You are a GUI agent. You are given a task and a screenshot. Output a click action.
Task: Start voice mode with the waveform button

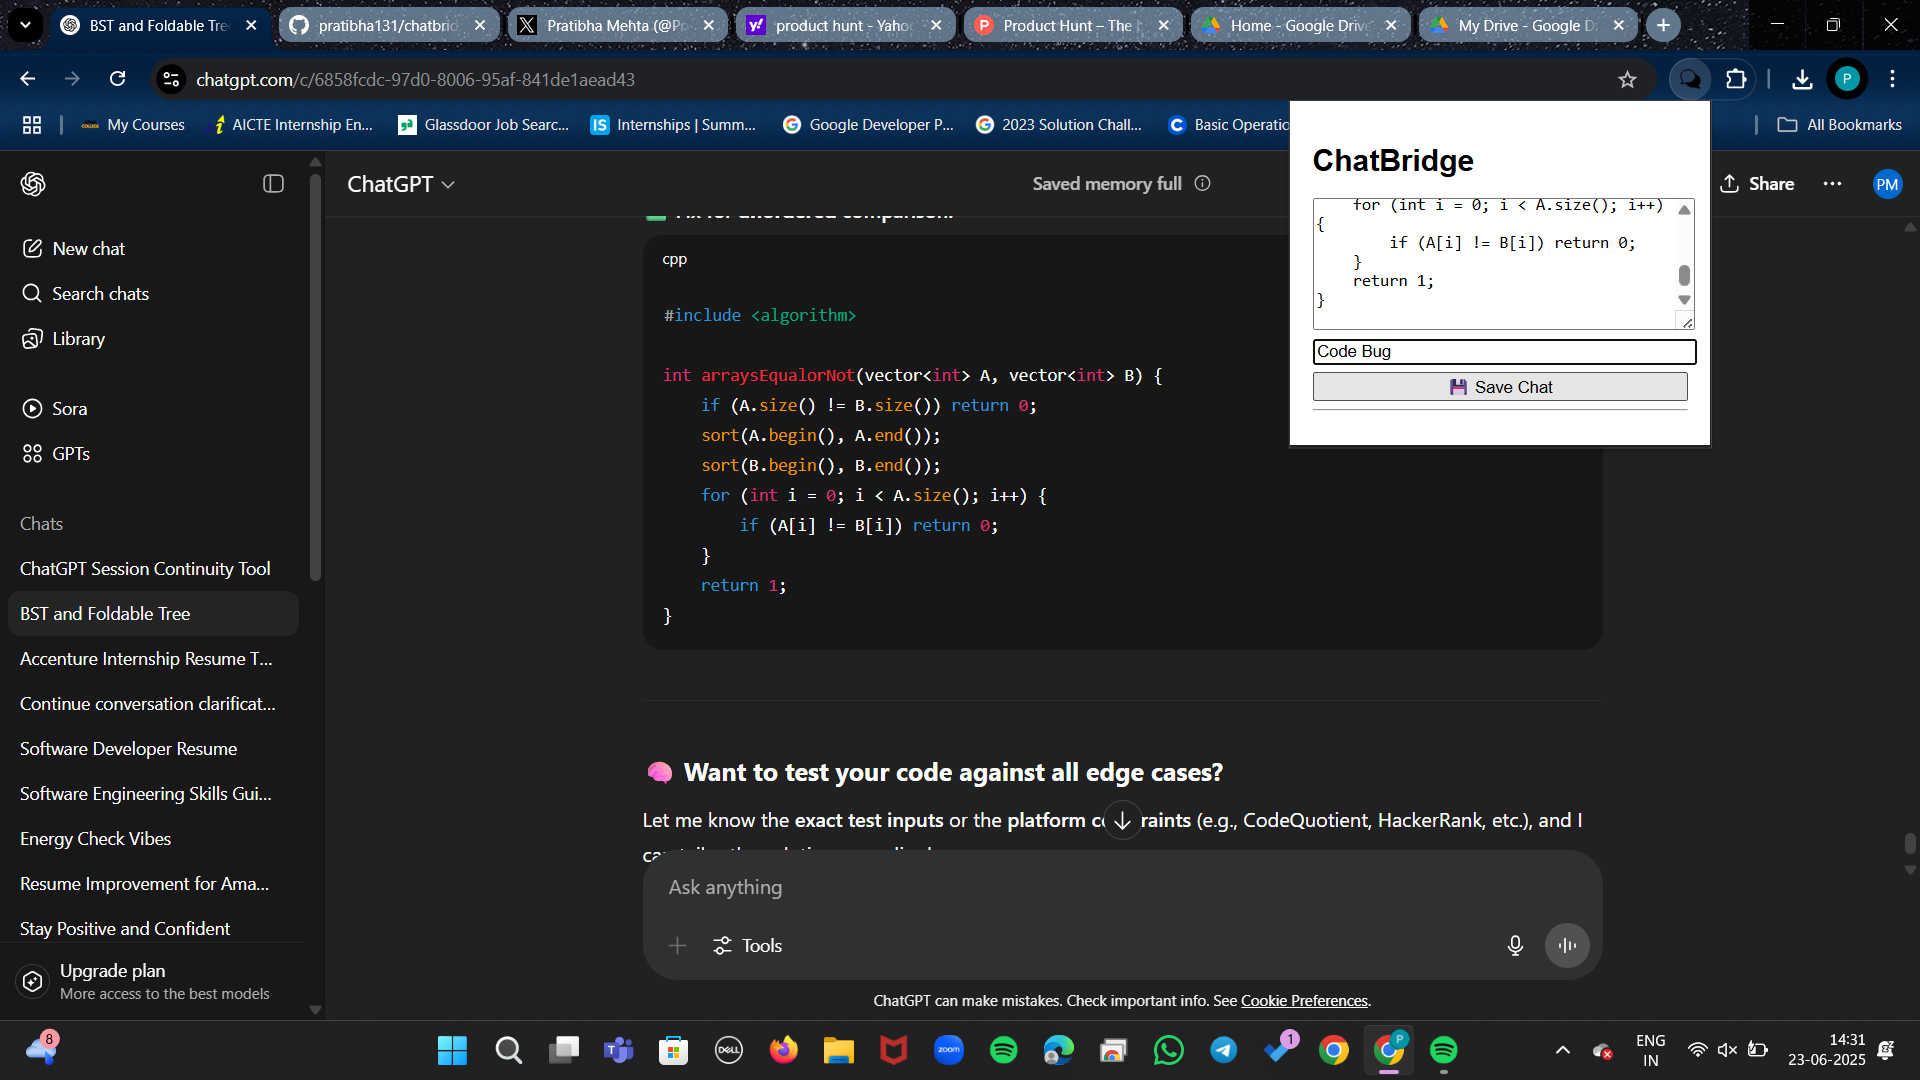[x=1567, y=946]
